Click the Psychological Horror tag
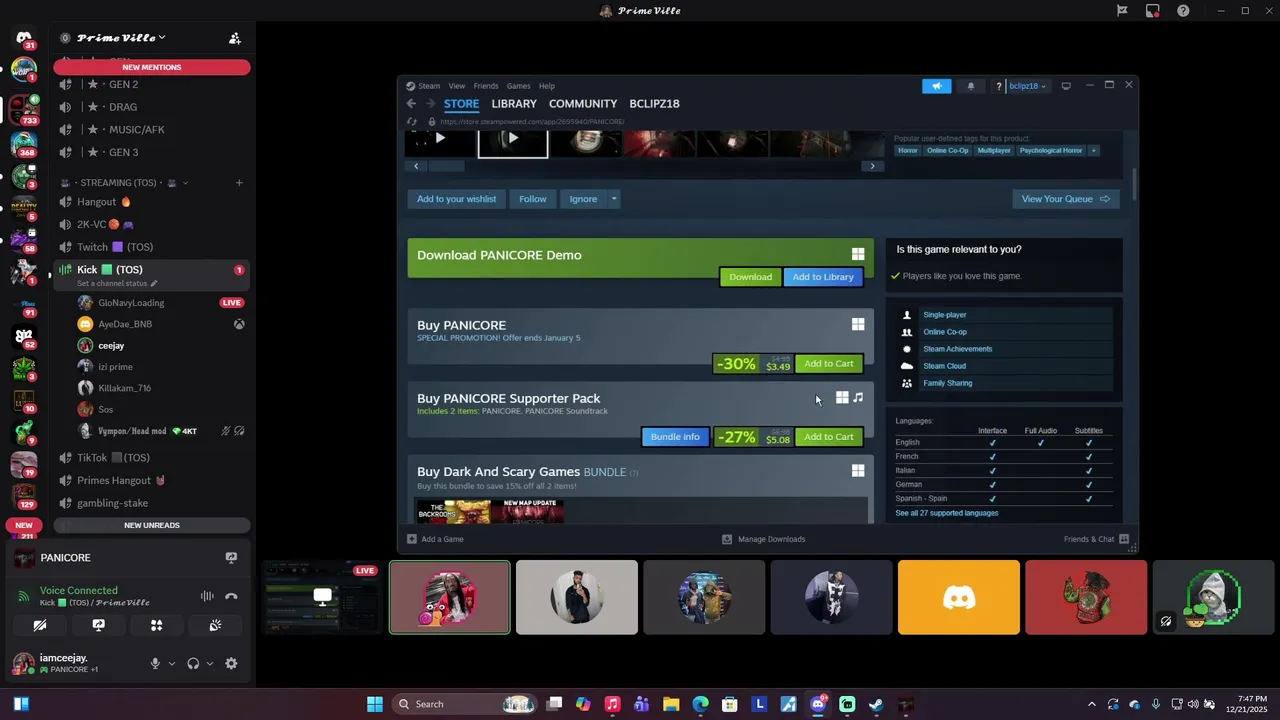This screenshot has height=720, width=1280. 1051,150
